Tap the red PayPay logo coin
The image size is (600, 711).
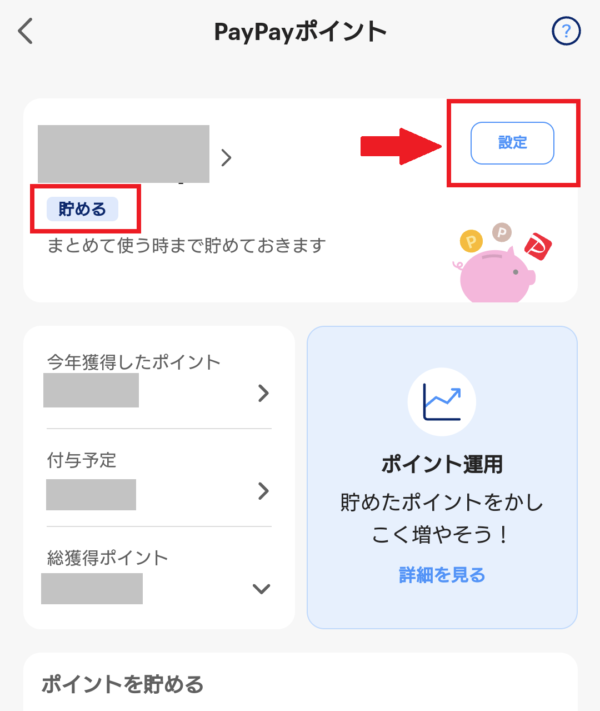(538, 246)
